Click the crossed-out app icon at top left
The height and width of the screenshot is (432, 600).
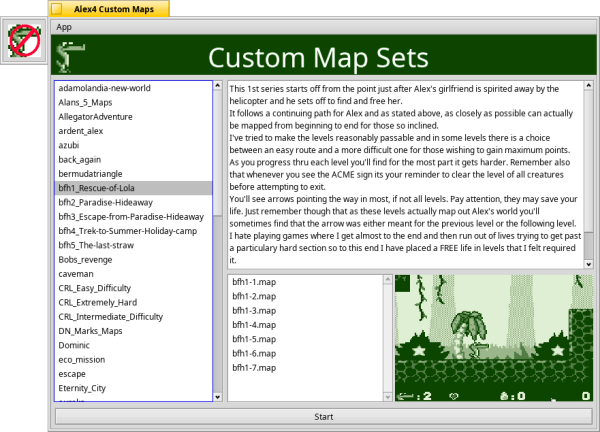click(x=22, y=41)
